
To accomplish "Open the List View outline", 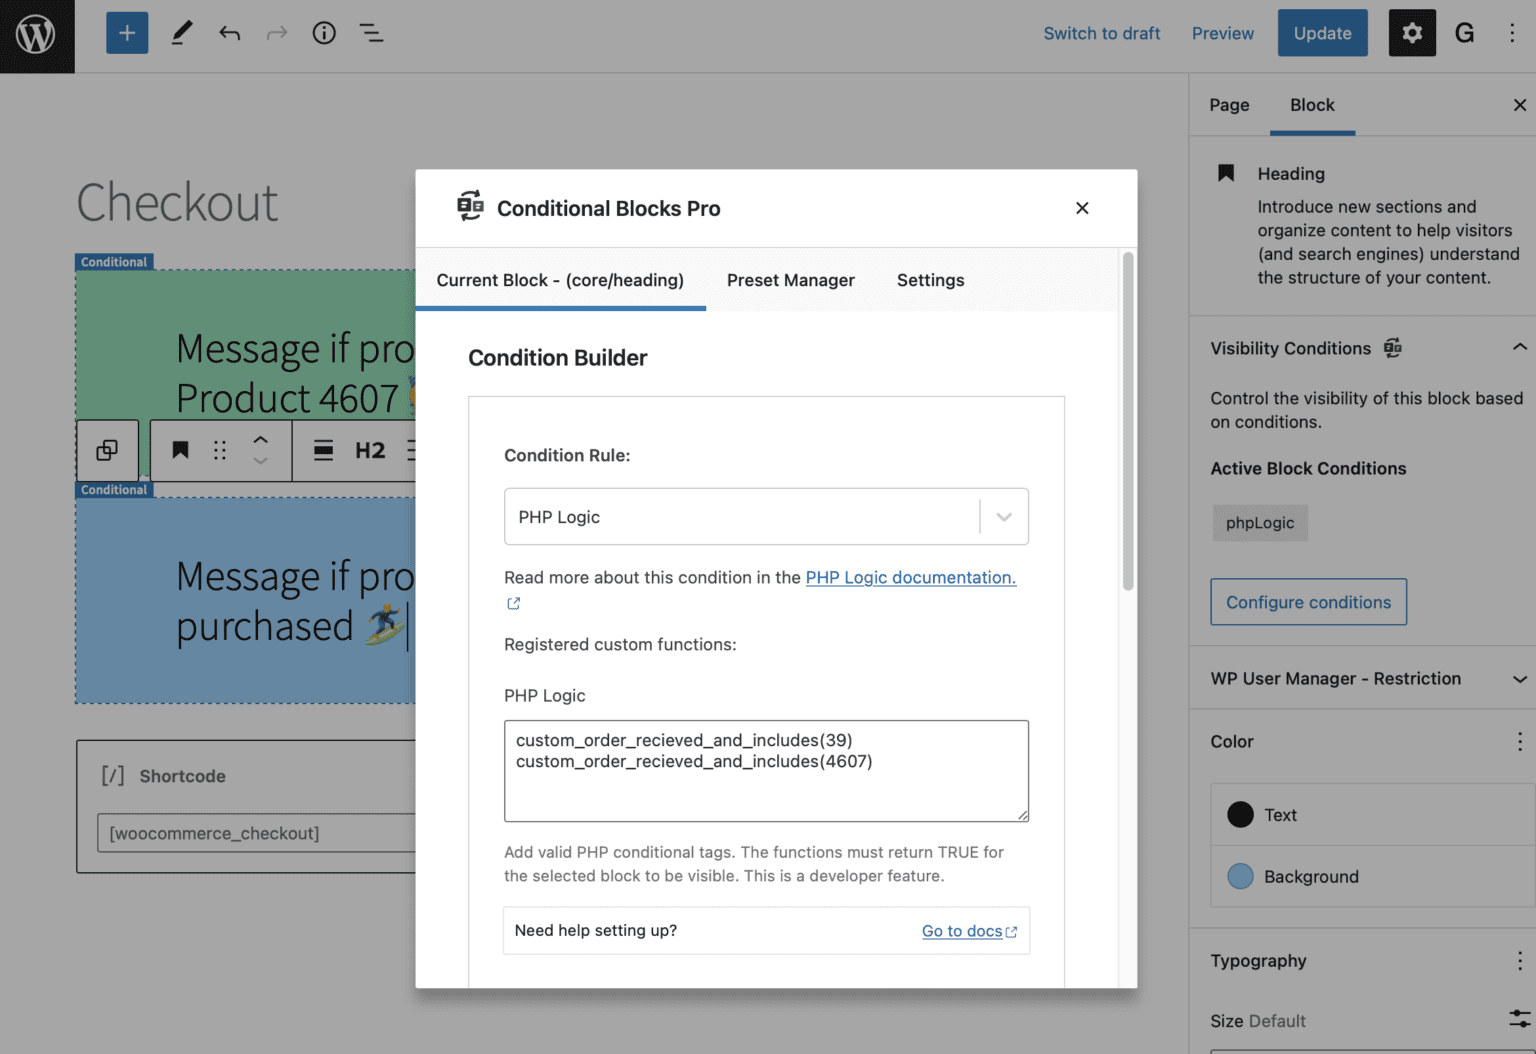I will 371,33.
